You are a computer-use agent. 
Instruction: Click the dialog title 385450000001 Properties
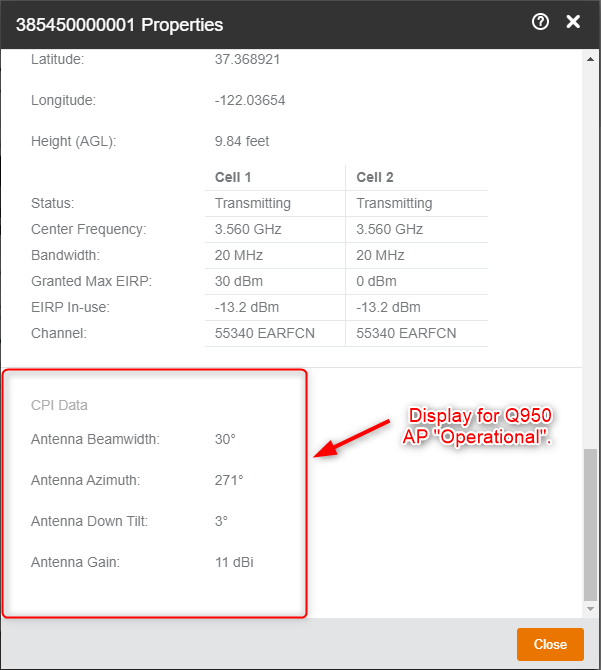[x=120, y=25]
